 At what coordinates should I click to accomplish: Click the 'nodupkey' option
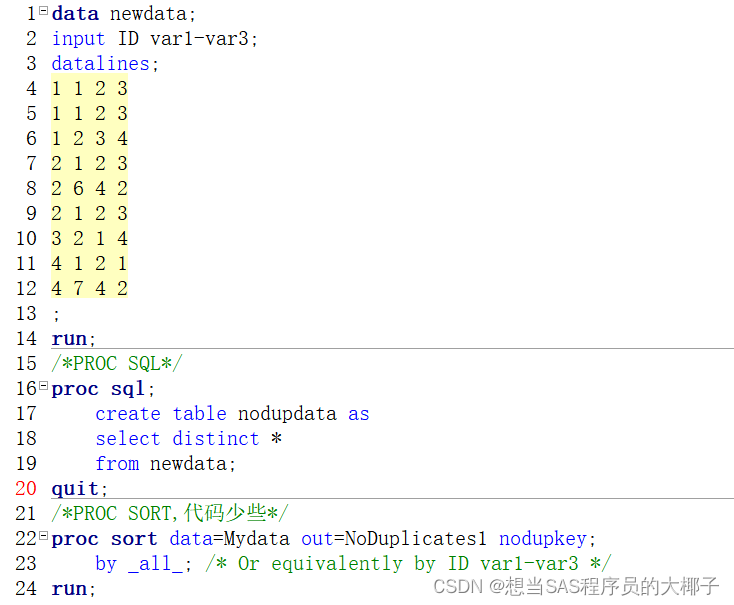(x=543, y=539)
